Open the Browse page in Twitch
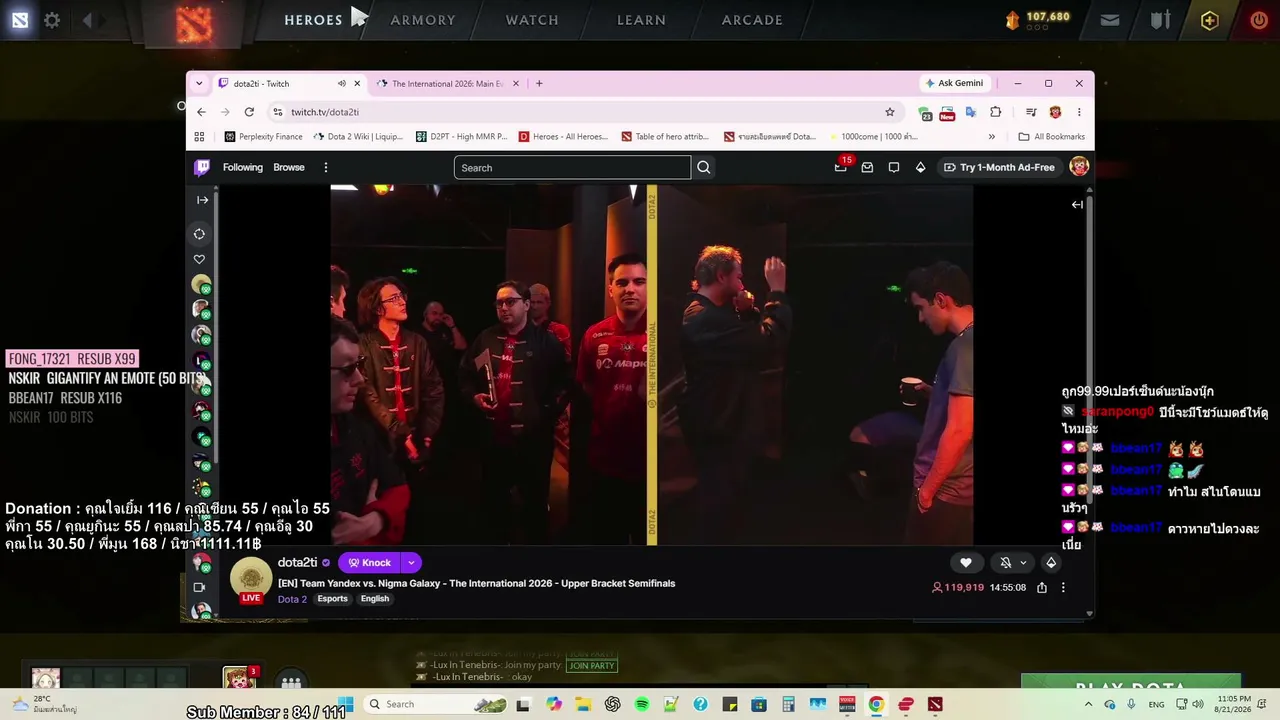The width and height of the screenshot is (1280, 720). 289,167
